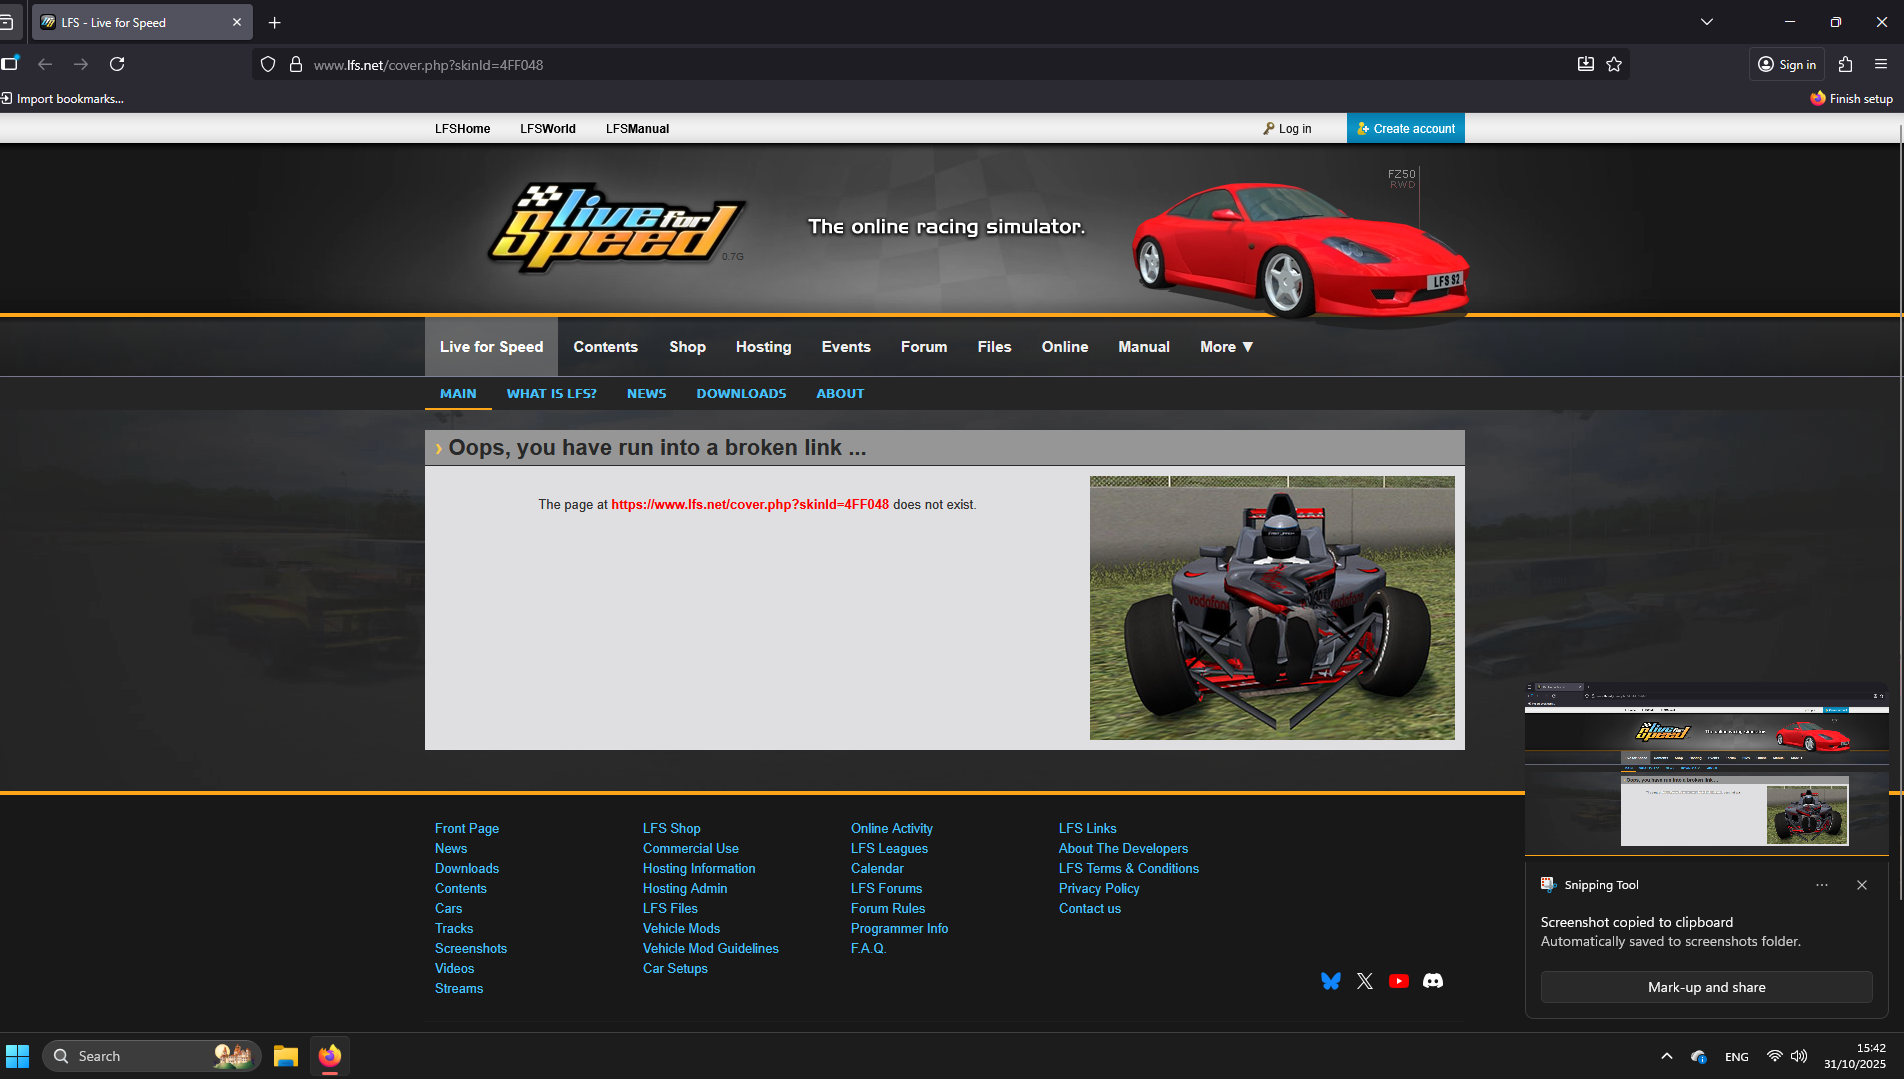Viewport: 1904px width, 1079px height.
Task: Click the site security padlock icon
Action: (296, 65)
